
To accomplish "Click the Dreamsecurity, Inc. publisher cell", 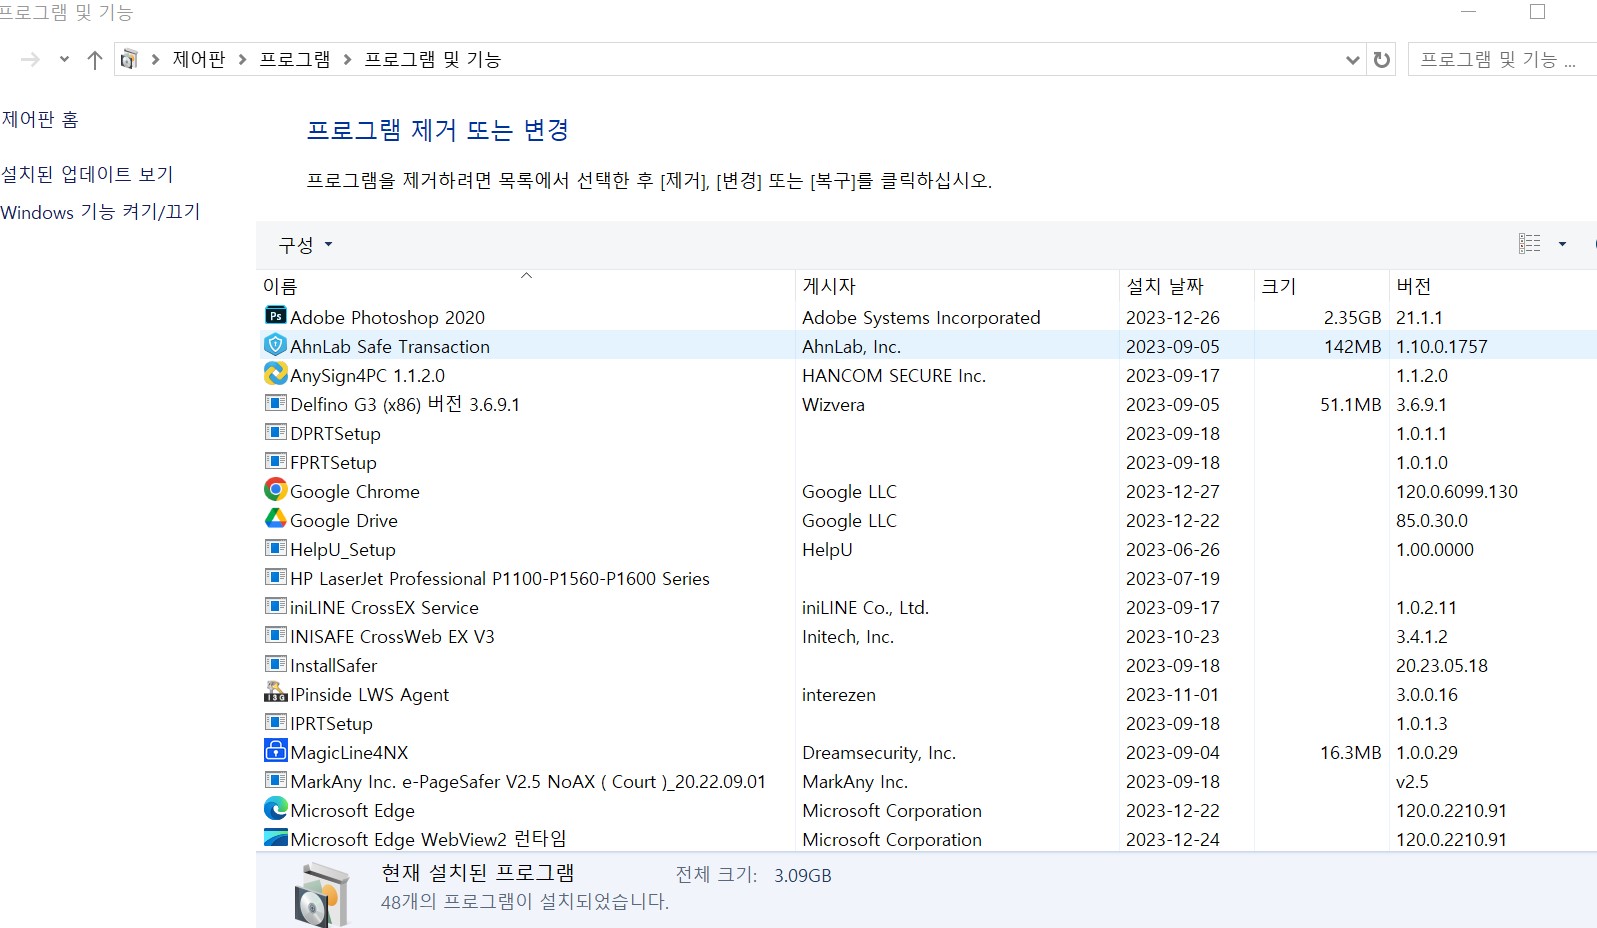I will click(879, 752).
